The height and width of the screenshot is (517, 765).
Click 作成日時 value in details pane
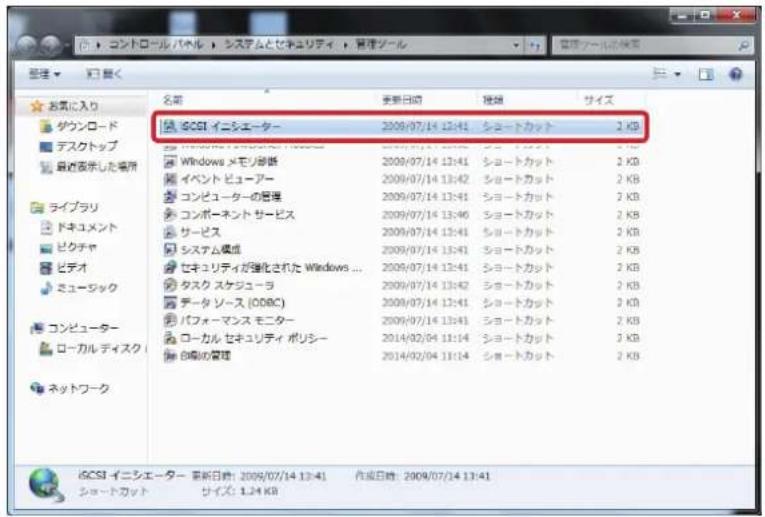point(447,476)
